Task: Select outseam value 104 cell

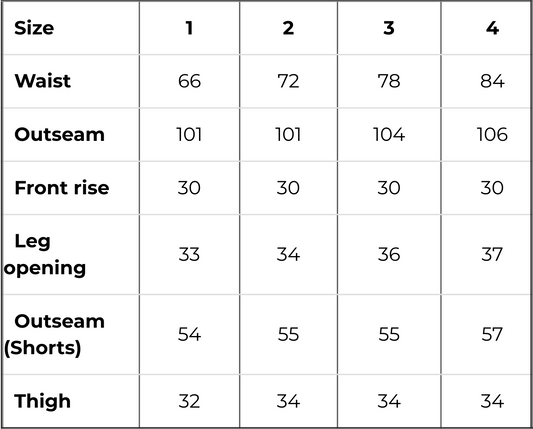Action: (389, 135)
